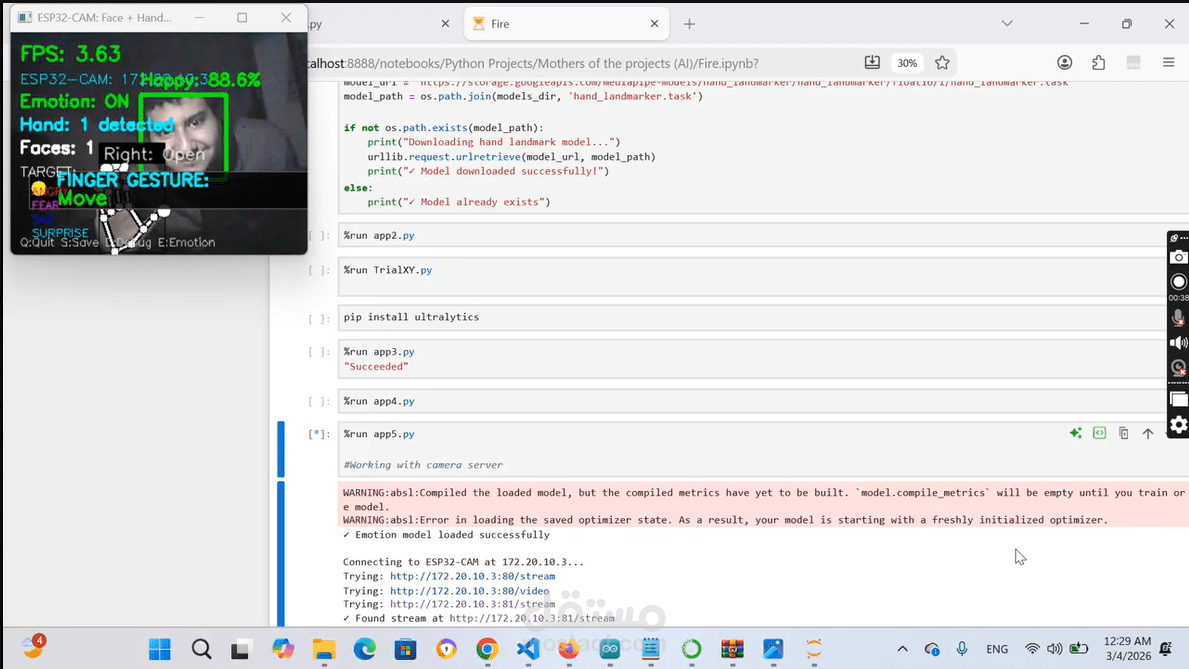Open Task View on the taskbar
This screenshot has height=669, width=1189.
pyautogui.click(x=241, y=649)
